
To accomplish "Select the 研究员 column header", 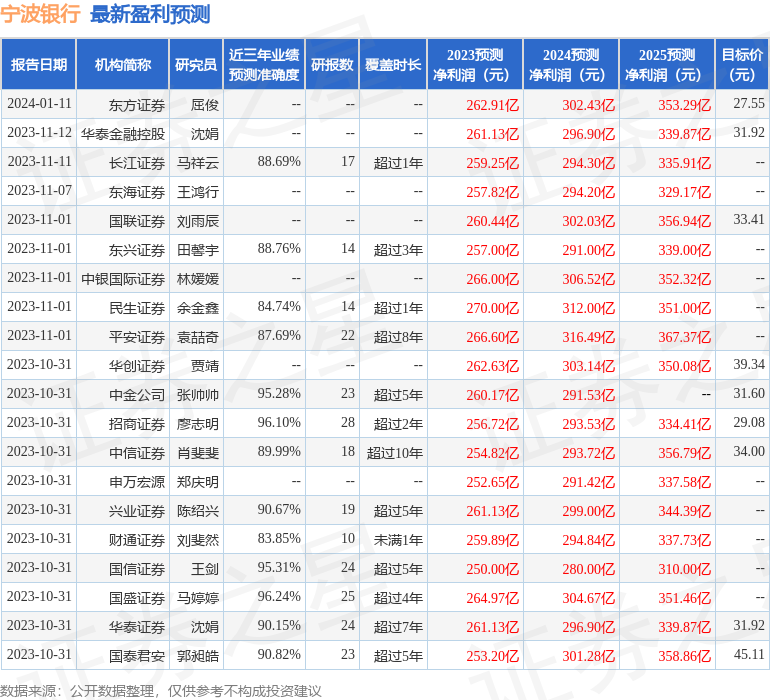I will [196, 64].
